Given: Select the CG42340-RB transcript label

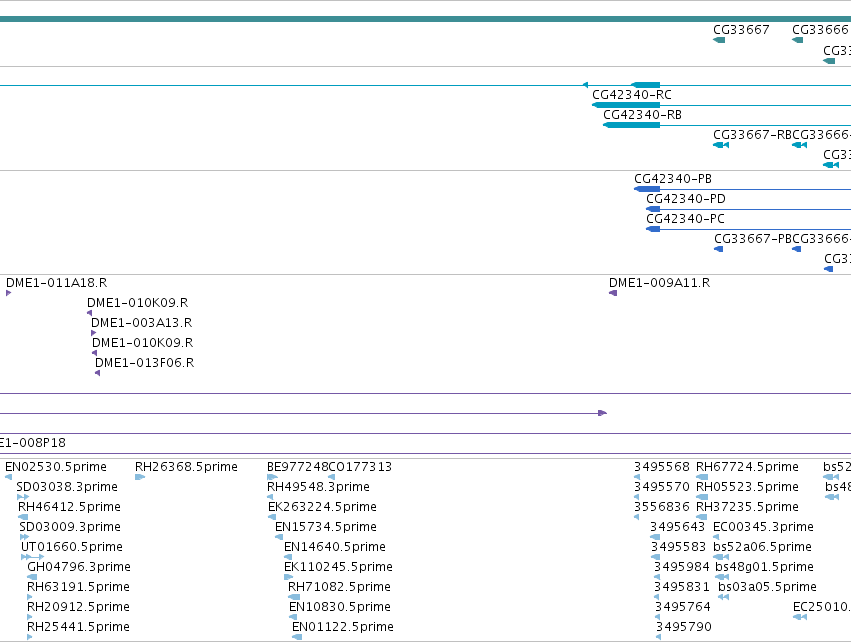Looking at the screenshot, I should [643, 115].
